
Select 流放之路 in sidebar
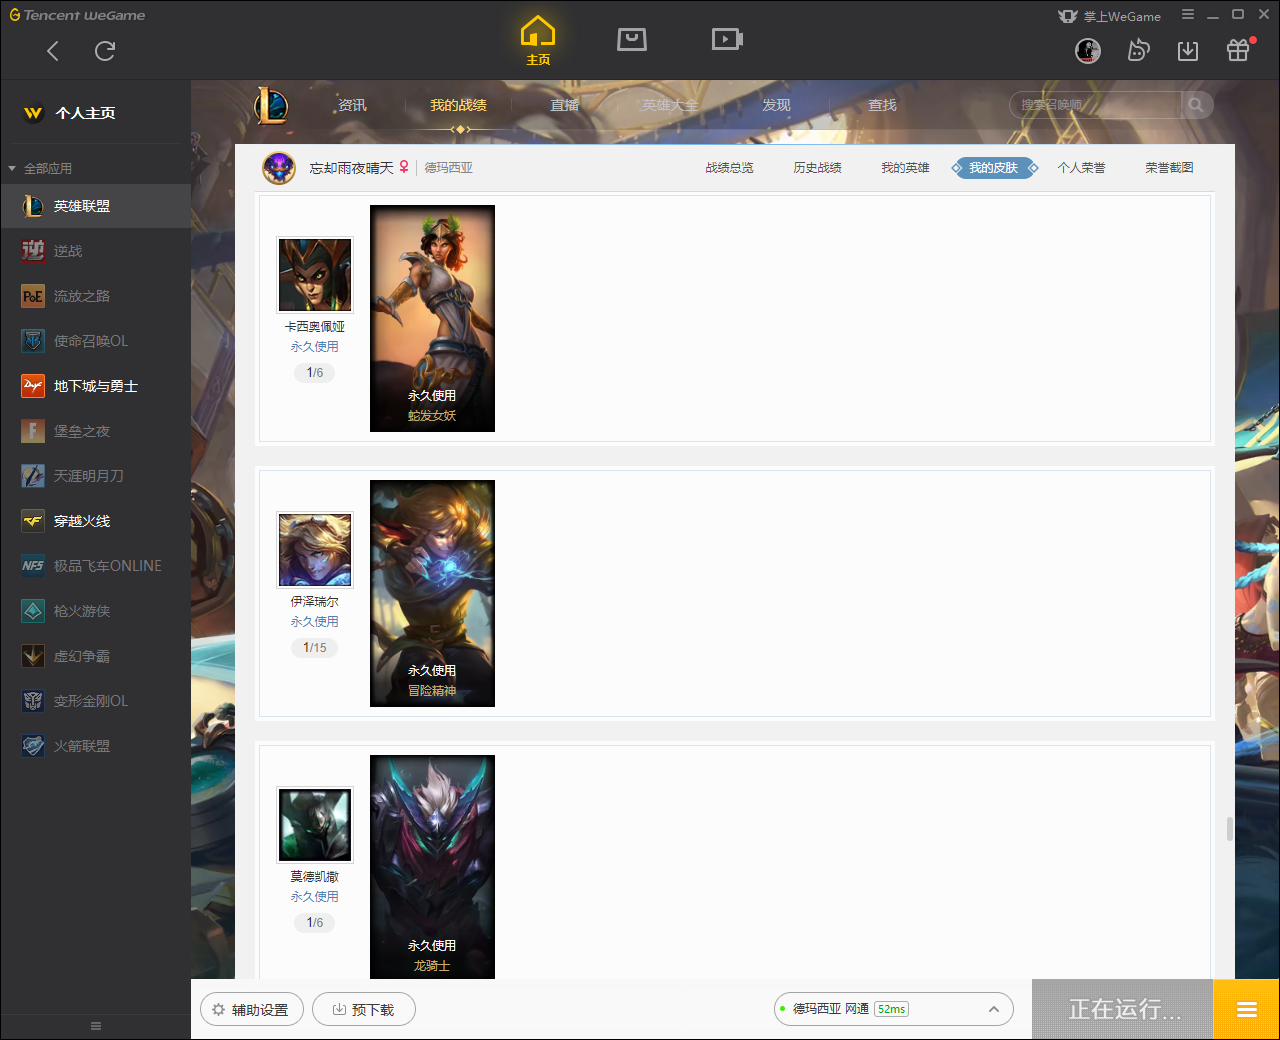click(95, 296)
